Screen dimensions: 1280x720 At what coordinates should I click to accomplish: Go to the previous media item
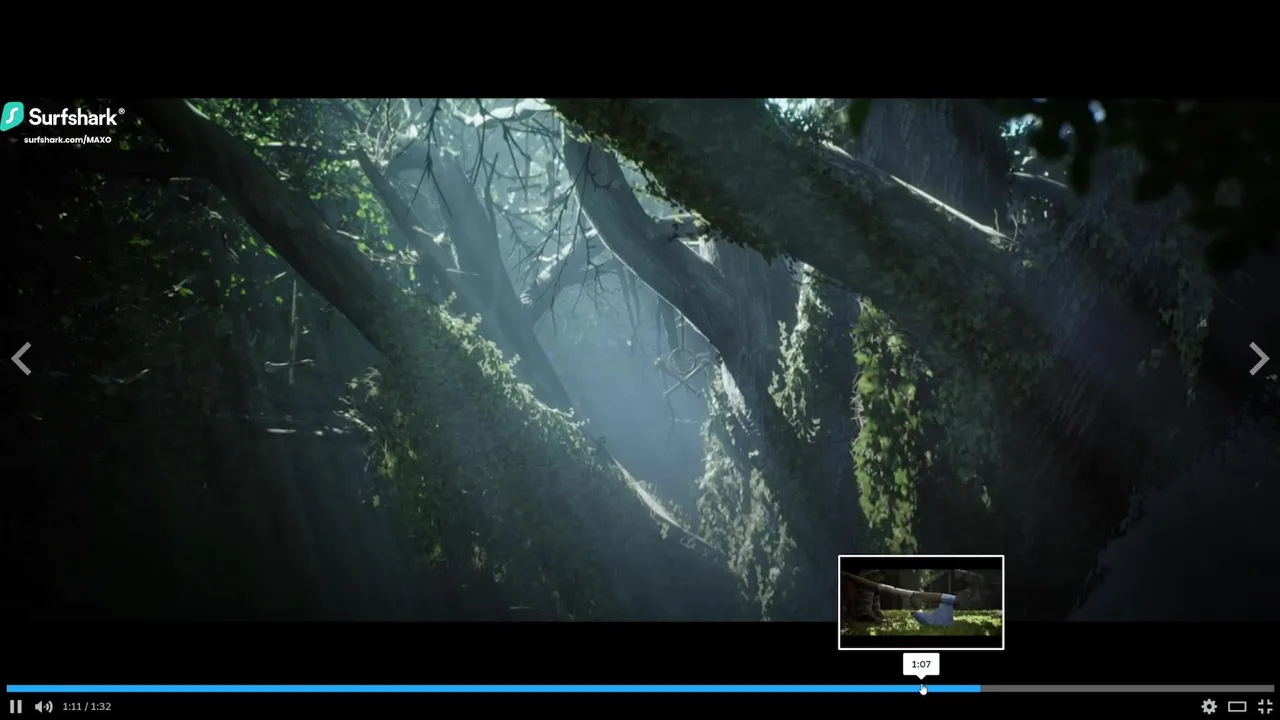pyautogui.click(x=21, y=358)
